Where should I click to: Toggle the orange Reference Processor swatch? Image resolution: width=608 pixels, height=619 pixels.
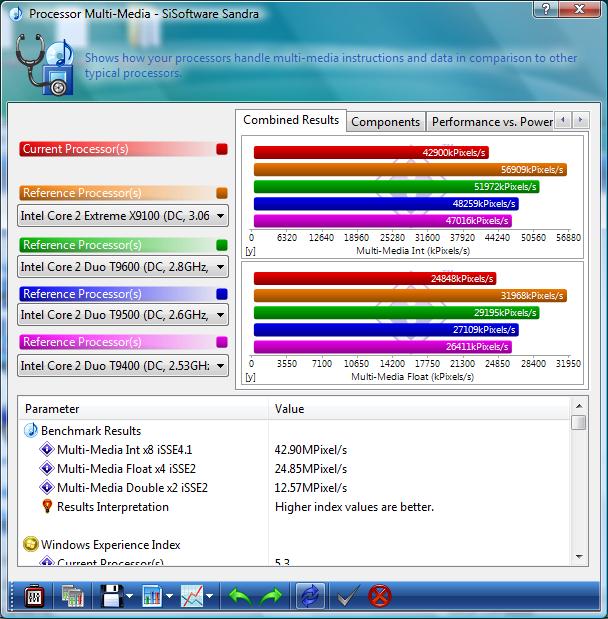click(222, 193)
